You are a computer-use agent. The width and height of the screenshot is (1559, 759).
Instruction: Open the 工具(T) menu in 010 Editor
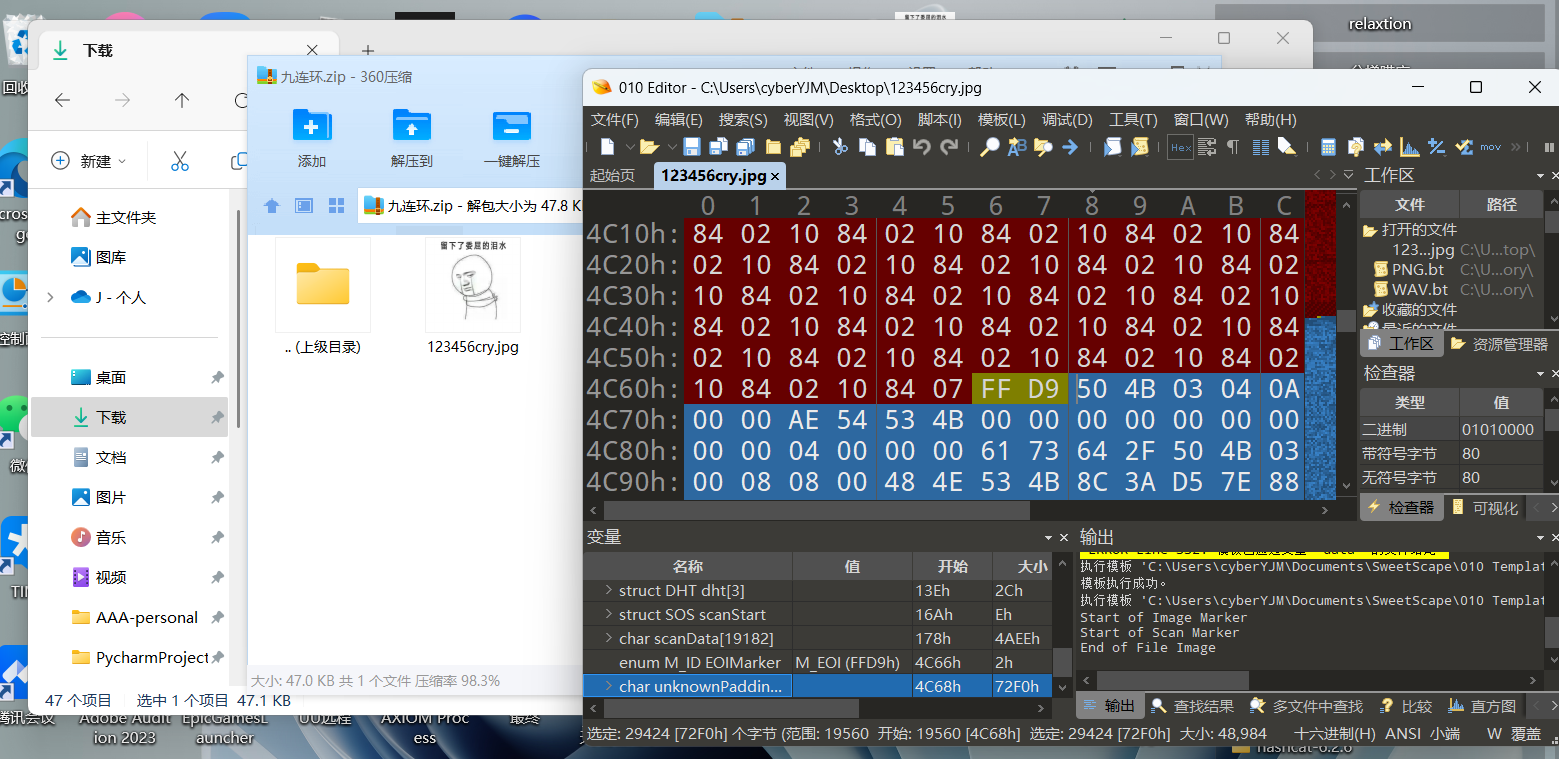point(1133,120)
